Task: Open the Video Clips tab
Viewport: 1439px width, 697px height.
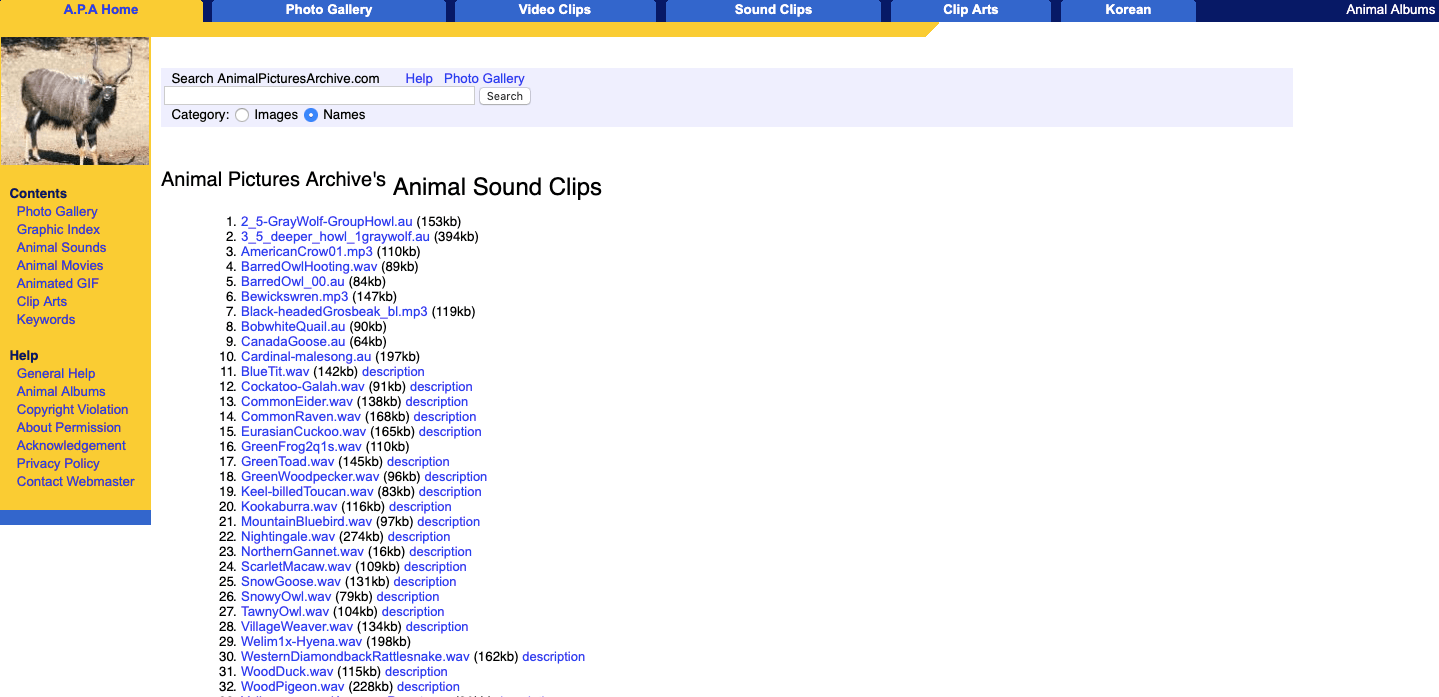Action: click(555, 10)
